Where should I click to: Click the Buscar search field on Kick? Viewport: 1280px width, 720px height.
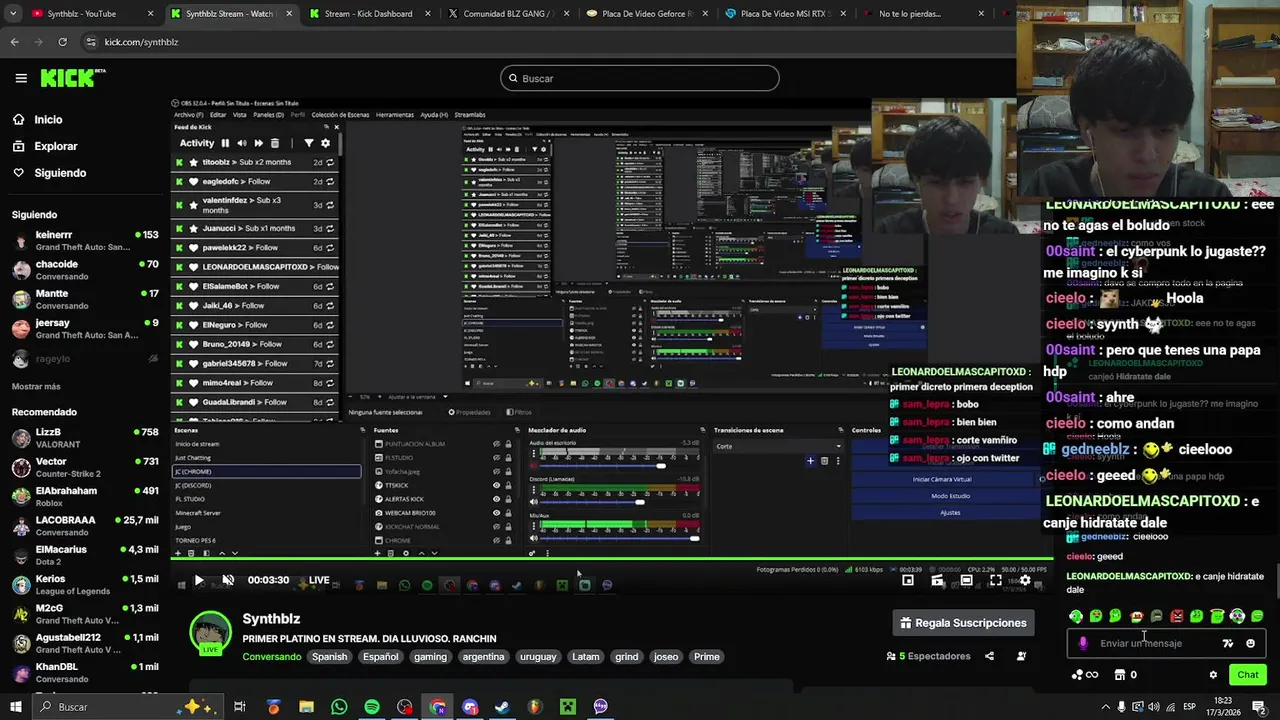640,78
